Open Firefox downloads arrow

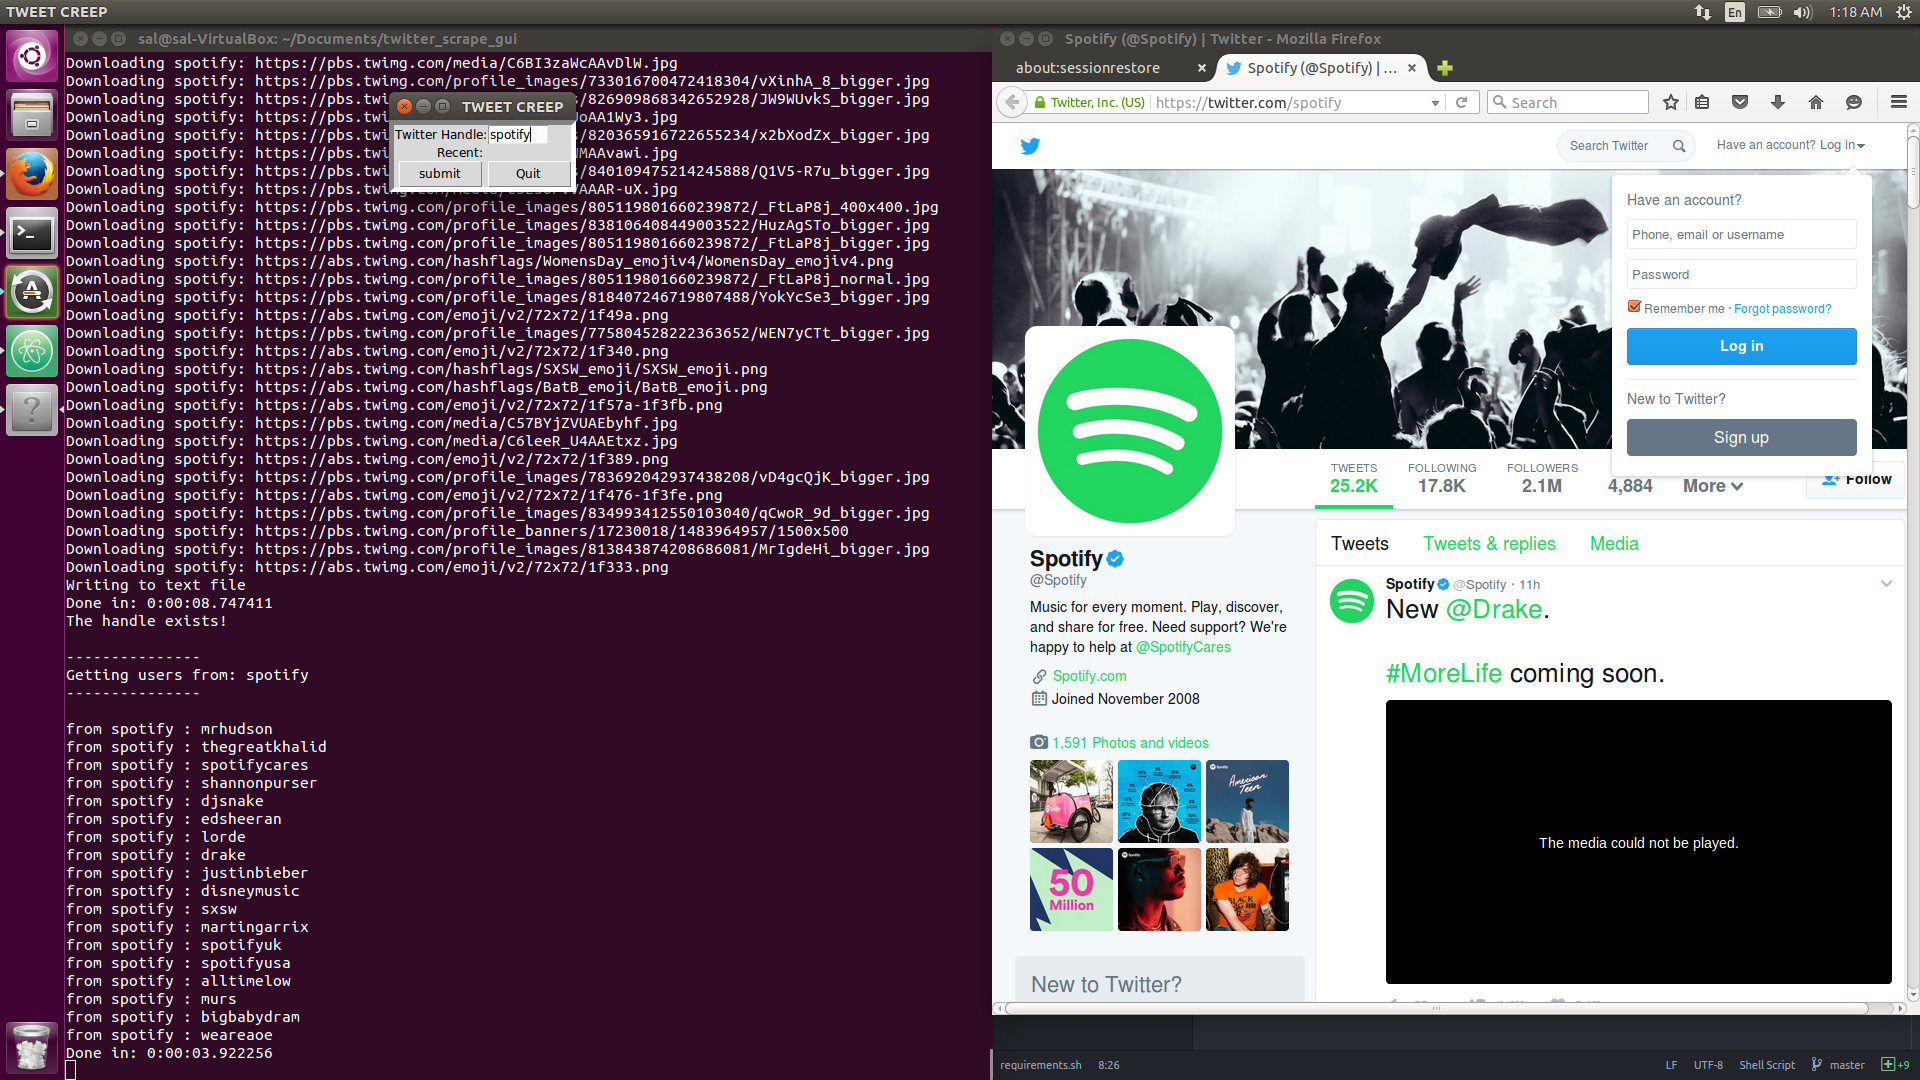(x=1778, y=102)
